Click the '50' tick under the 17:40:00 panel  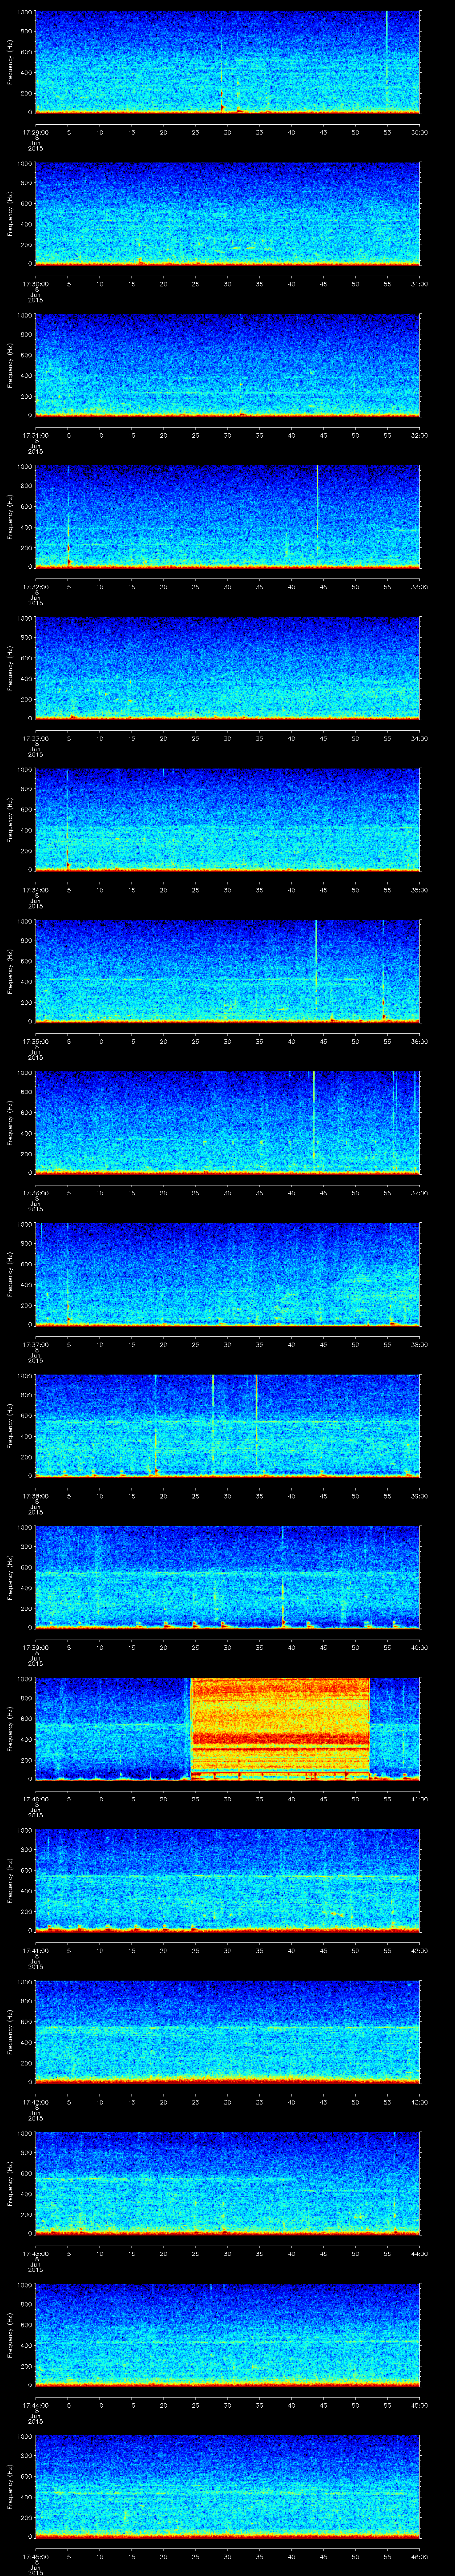(355, 1799)
